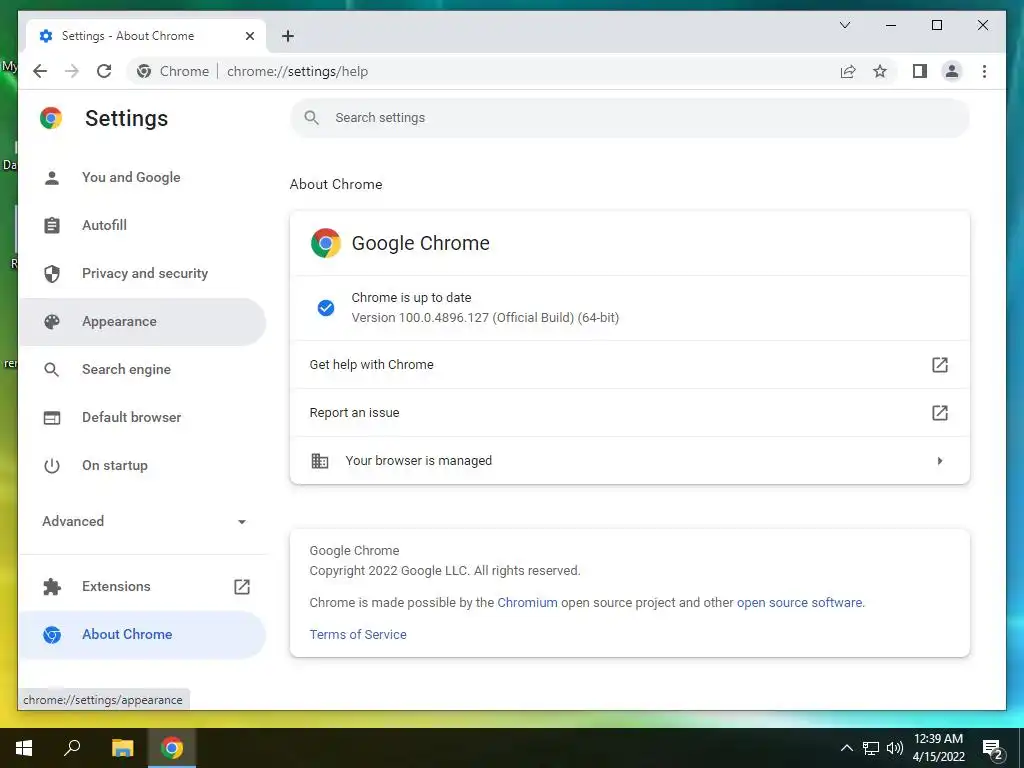Go to Privacy and security
The height and width of the screenshot is (768, 1024).
tap(142, 274)
